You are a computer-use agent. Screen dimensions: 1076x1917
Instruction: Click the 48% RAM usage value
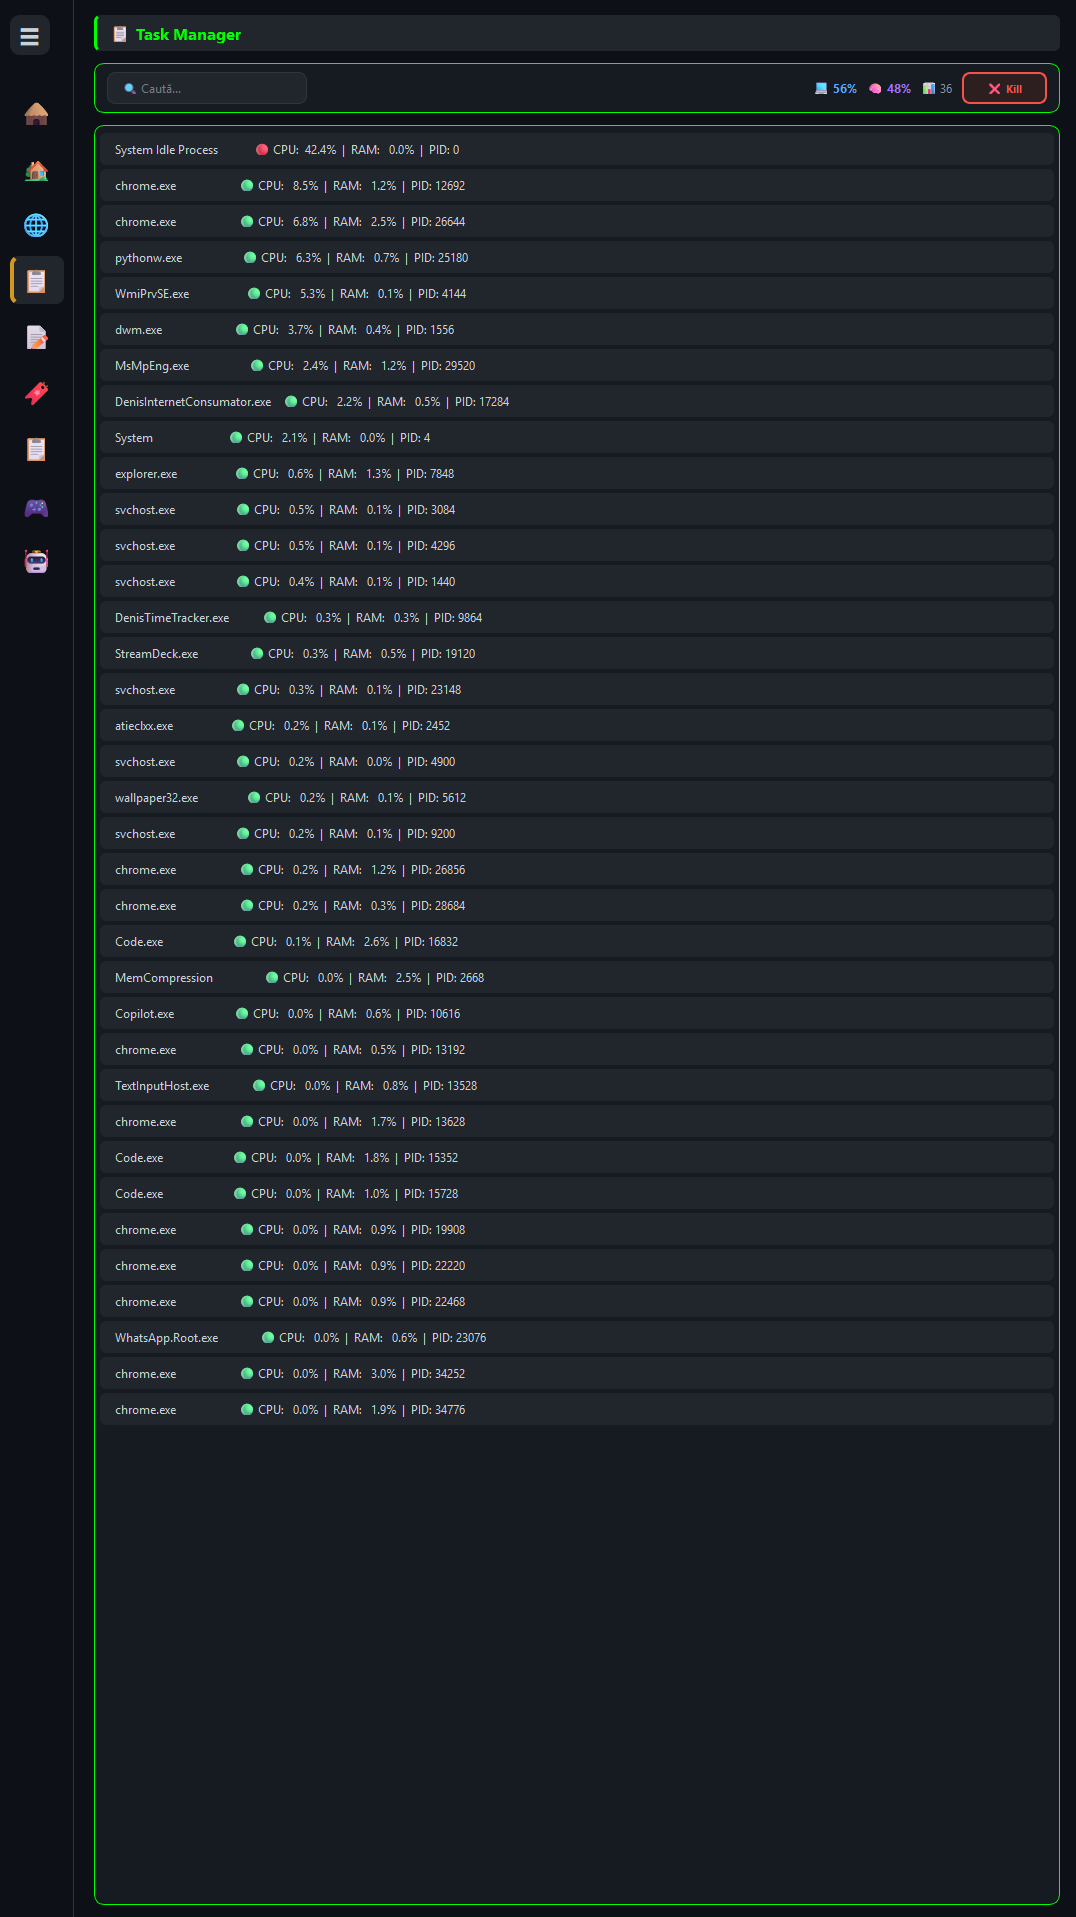899,89
